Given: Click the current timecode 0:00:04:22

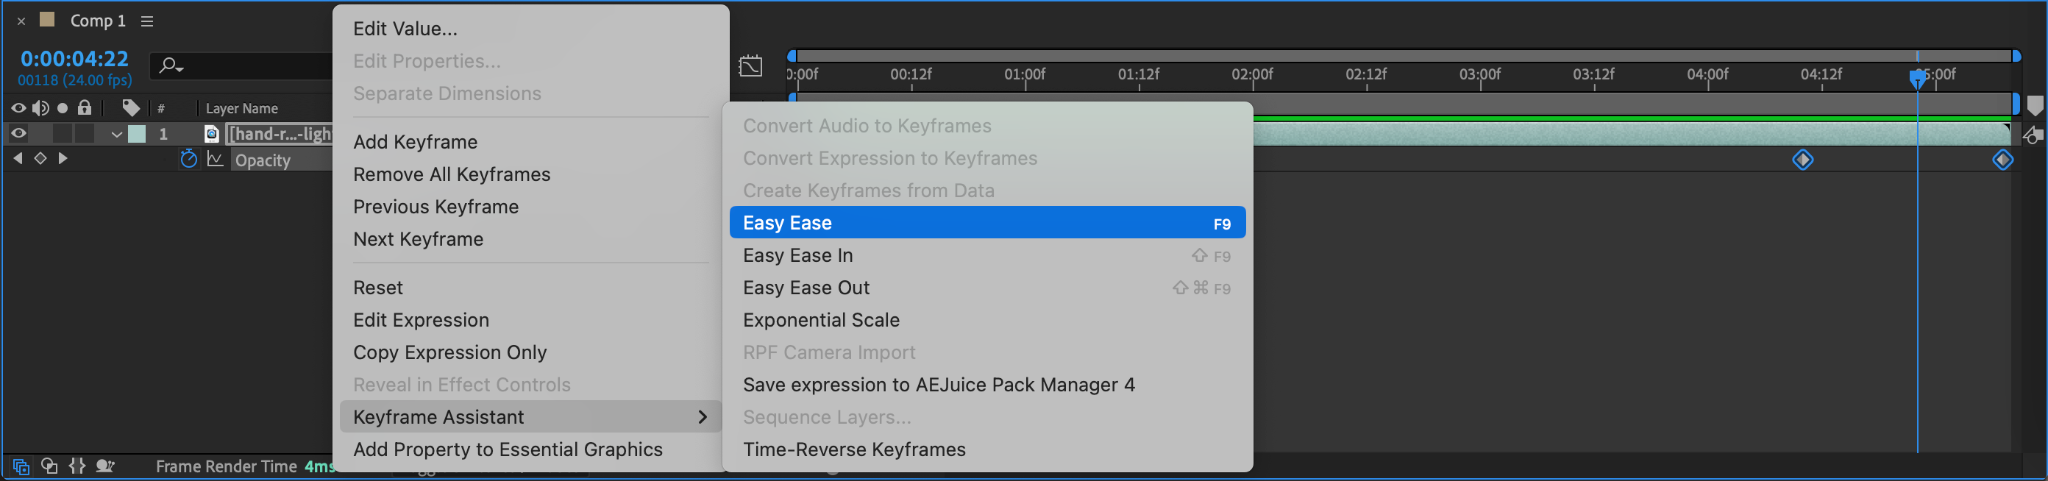Looking at the screenshot, I should point(74,59).
